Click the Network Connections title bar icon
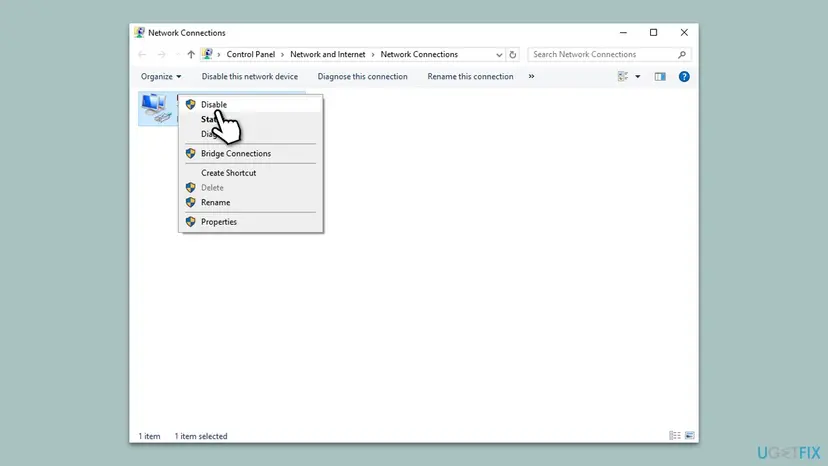Screen dimensions: 828x466 tap(139, 32)
